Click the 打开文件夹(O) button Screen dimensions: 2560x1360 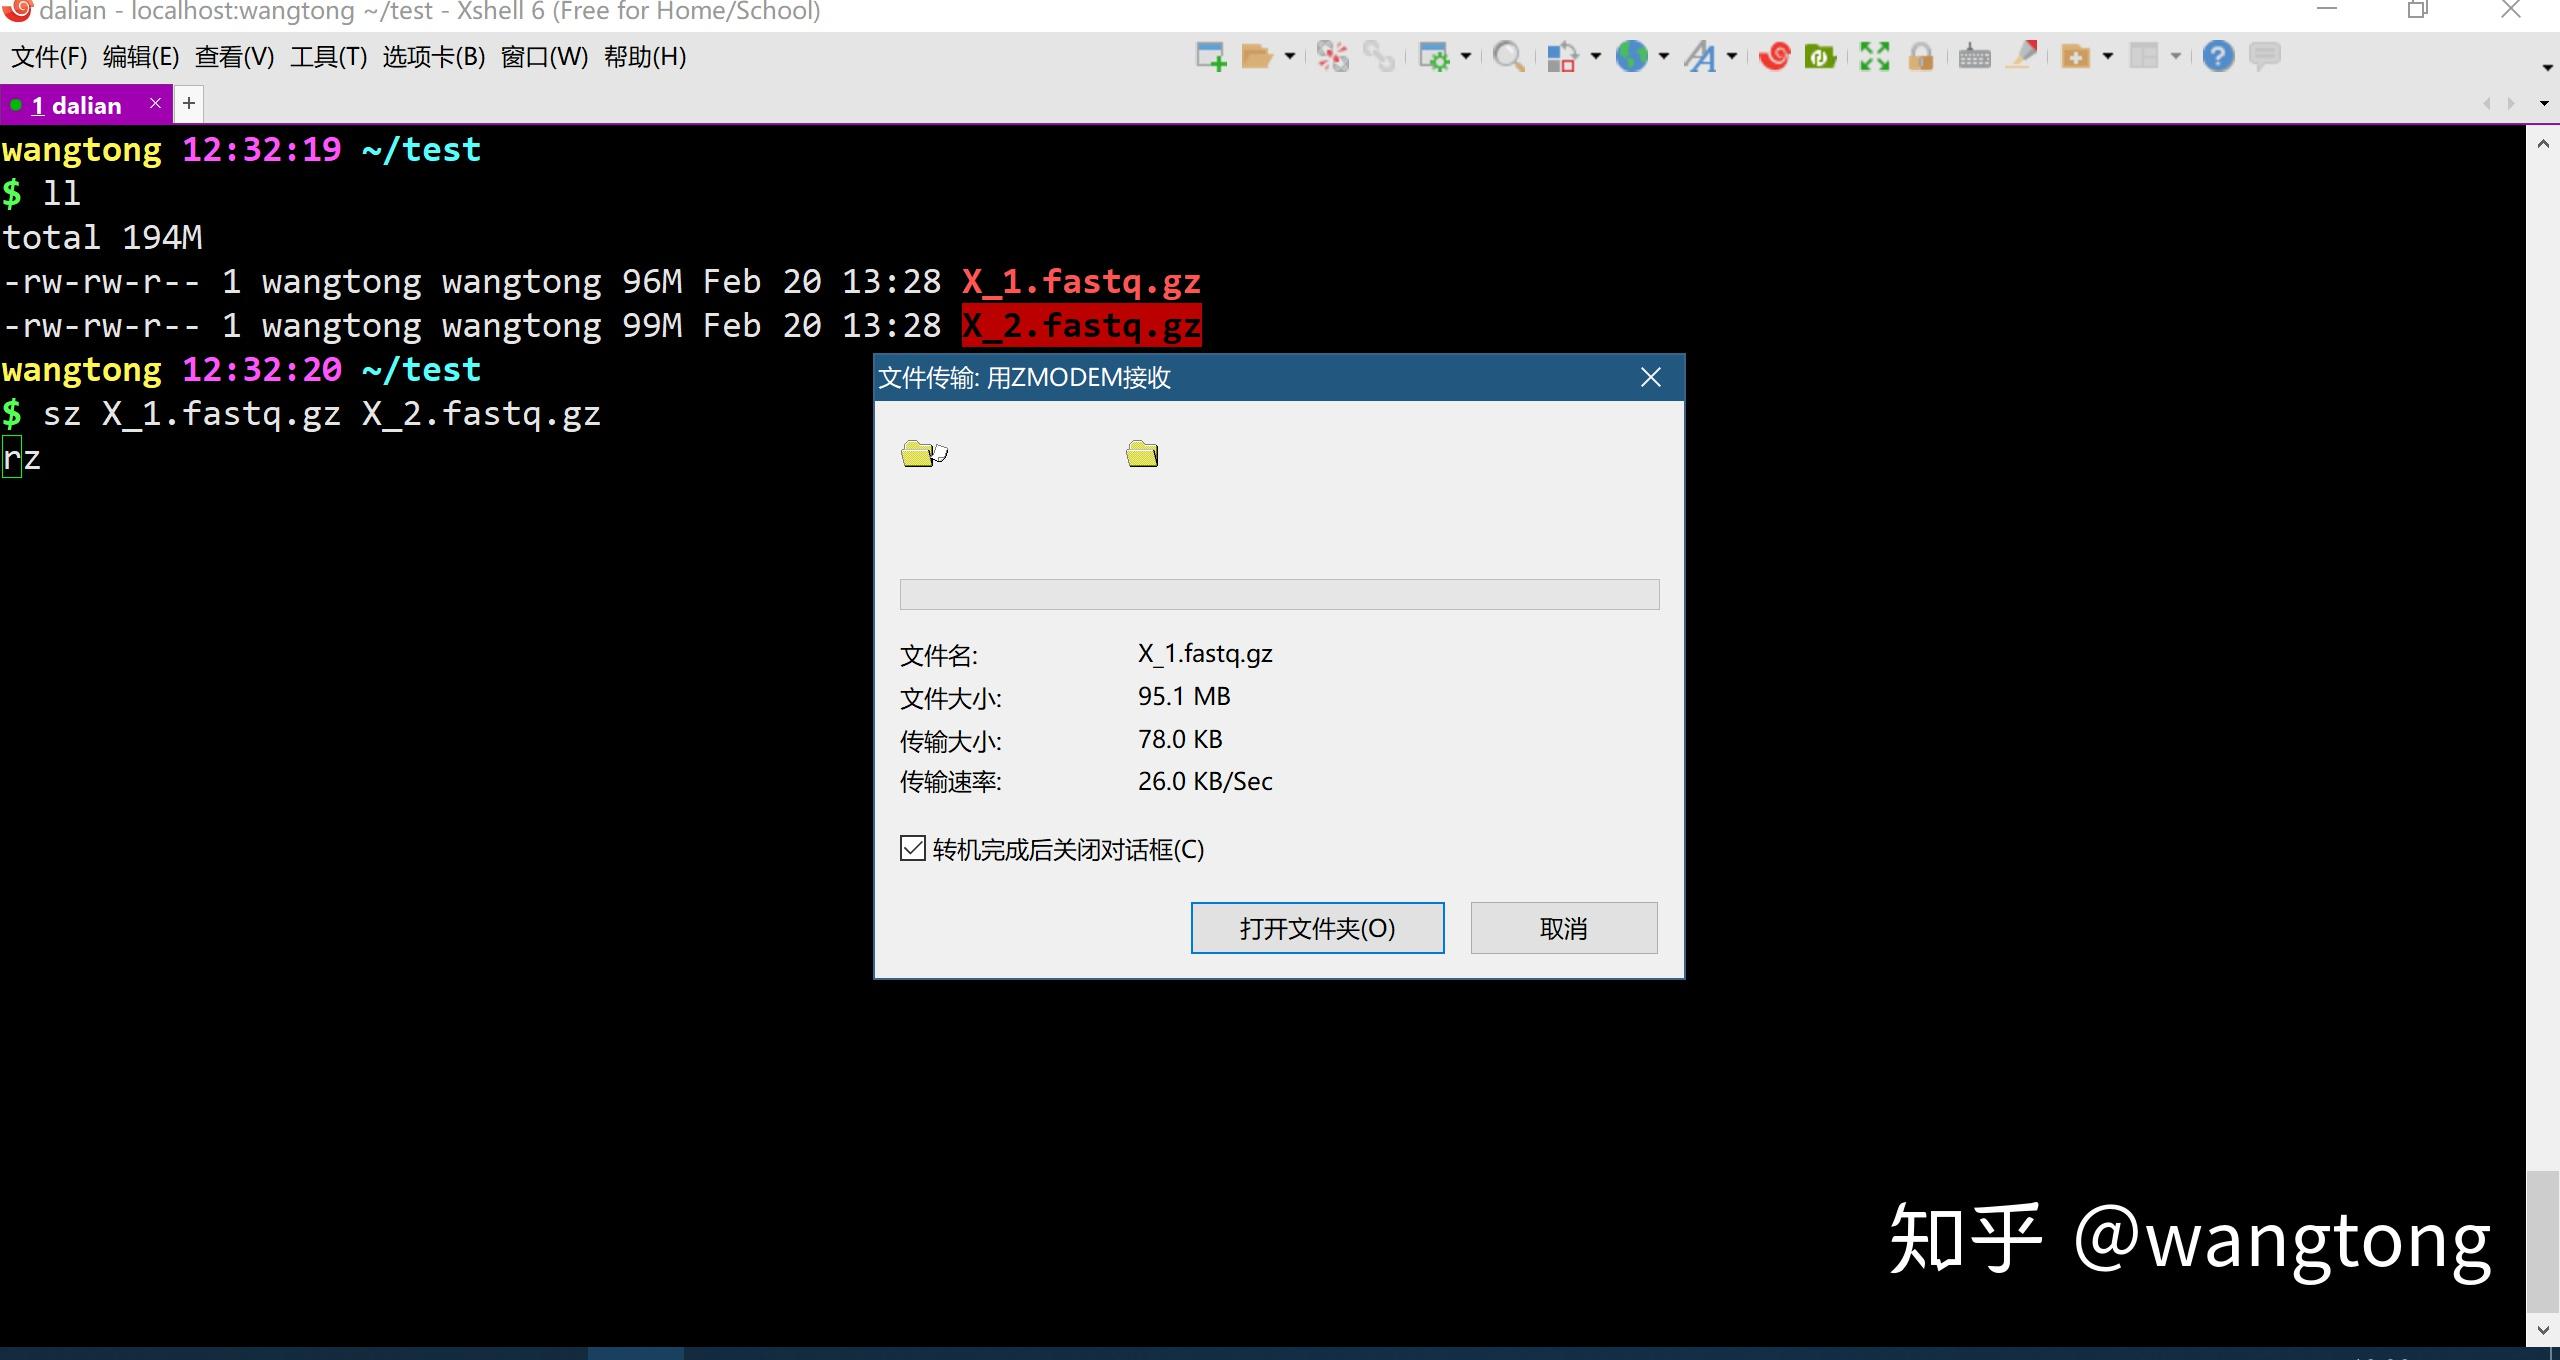point(1317,928)
